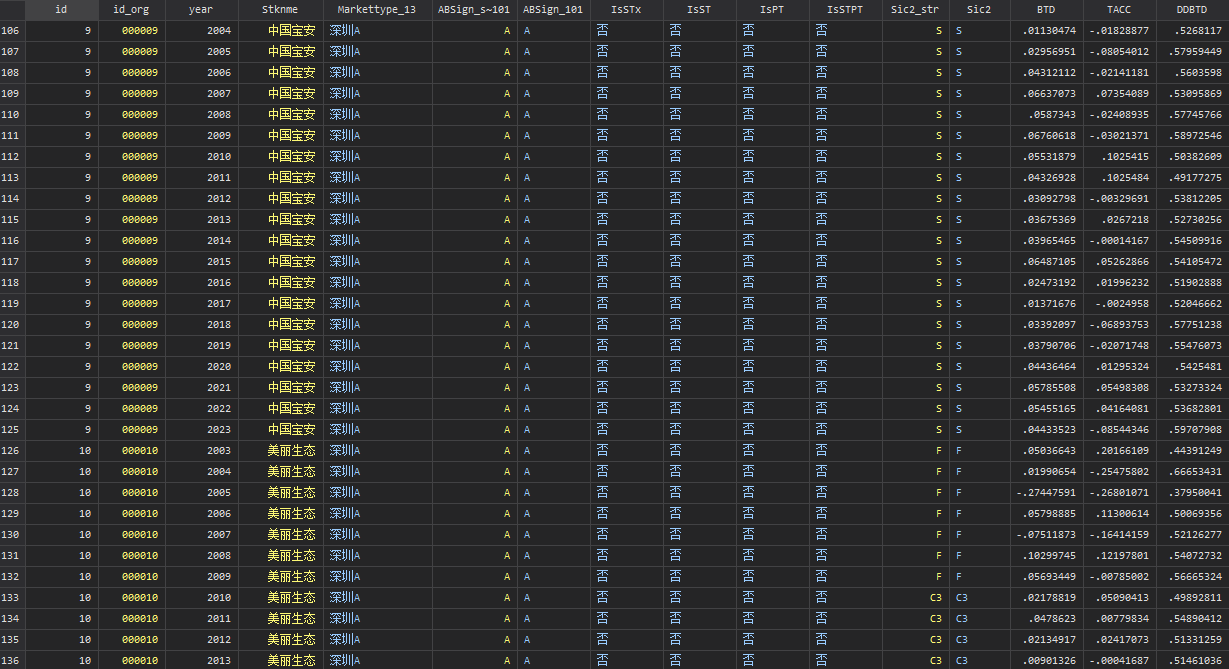Select the C3 Sic2 cell in row 133
Image resolution: width=1229 pixels, height=669 pixels.
tap(962, 598)
